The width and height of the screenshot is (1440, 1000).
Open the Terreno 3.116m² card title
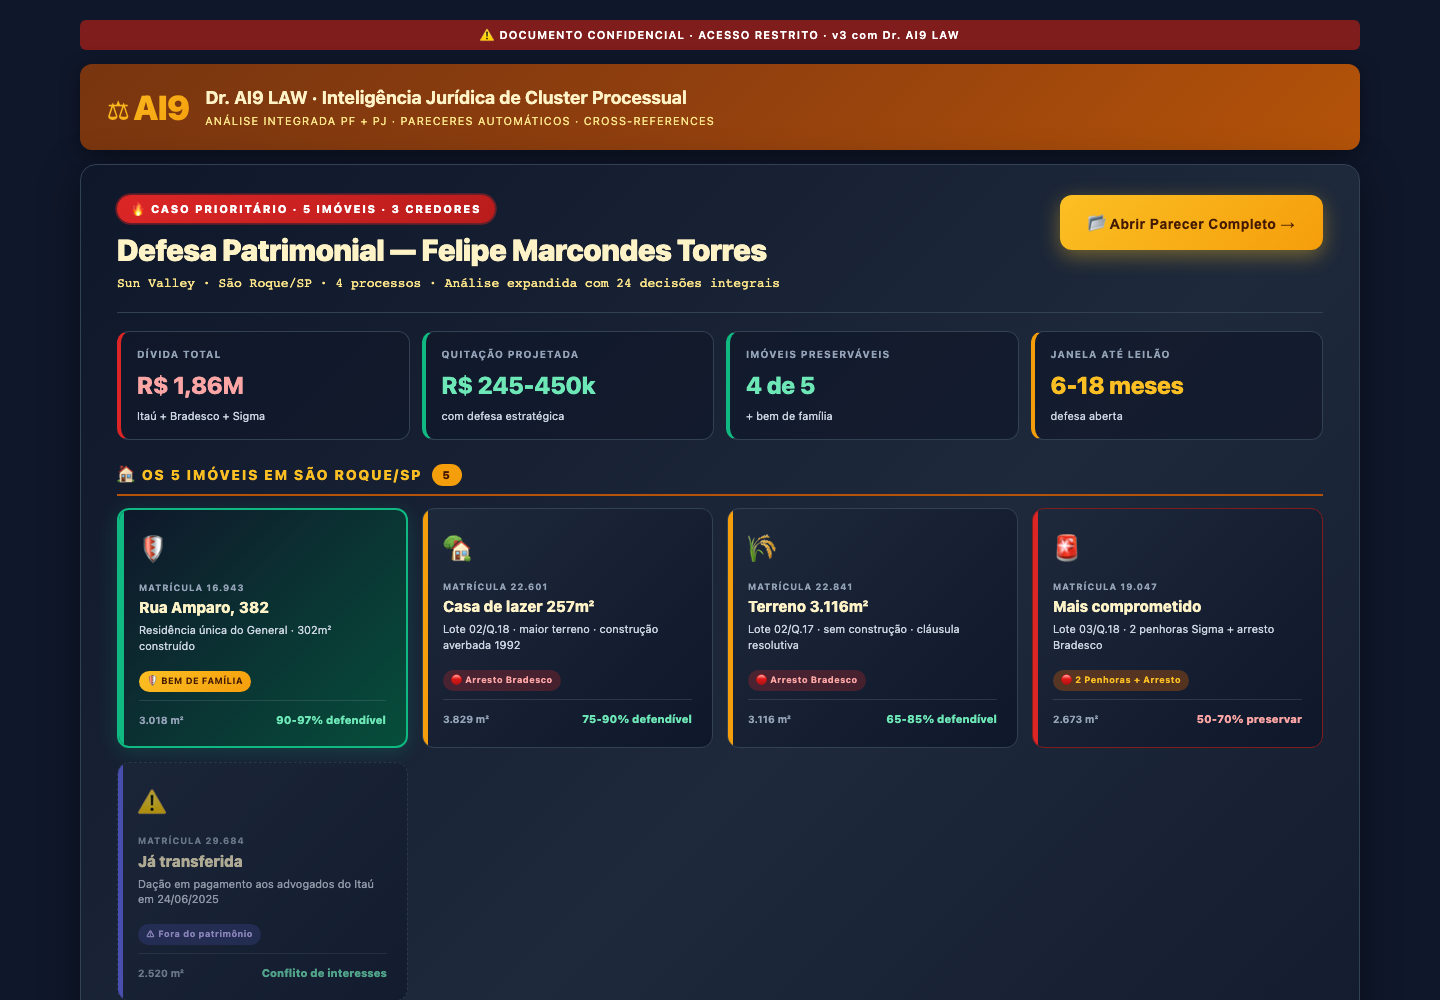coord(808,607)
